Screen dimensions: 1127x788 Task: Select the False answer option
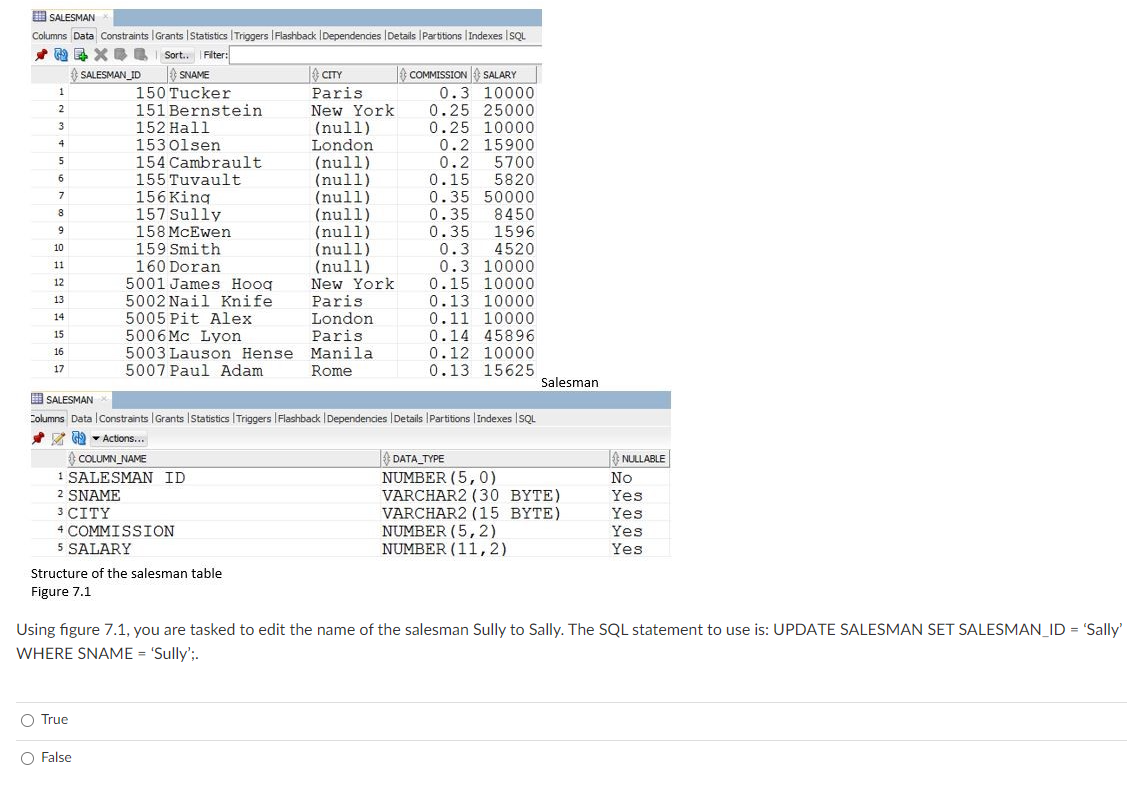tap(28, 757)
